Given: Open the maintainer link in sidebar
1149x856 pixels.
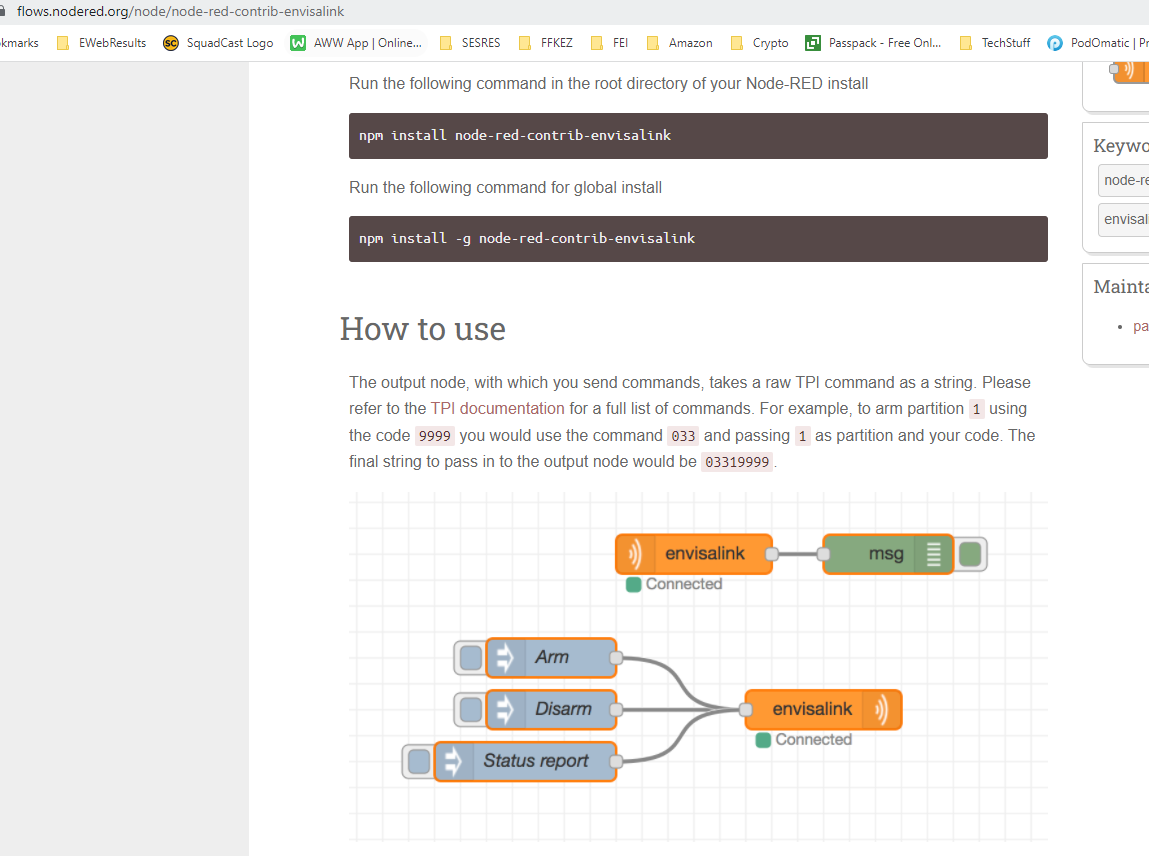Looking at the screenshot, I should coord(1140,326).
